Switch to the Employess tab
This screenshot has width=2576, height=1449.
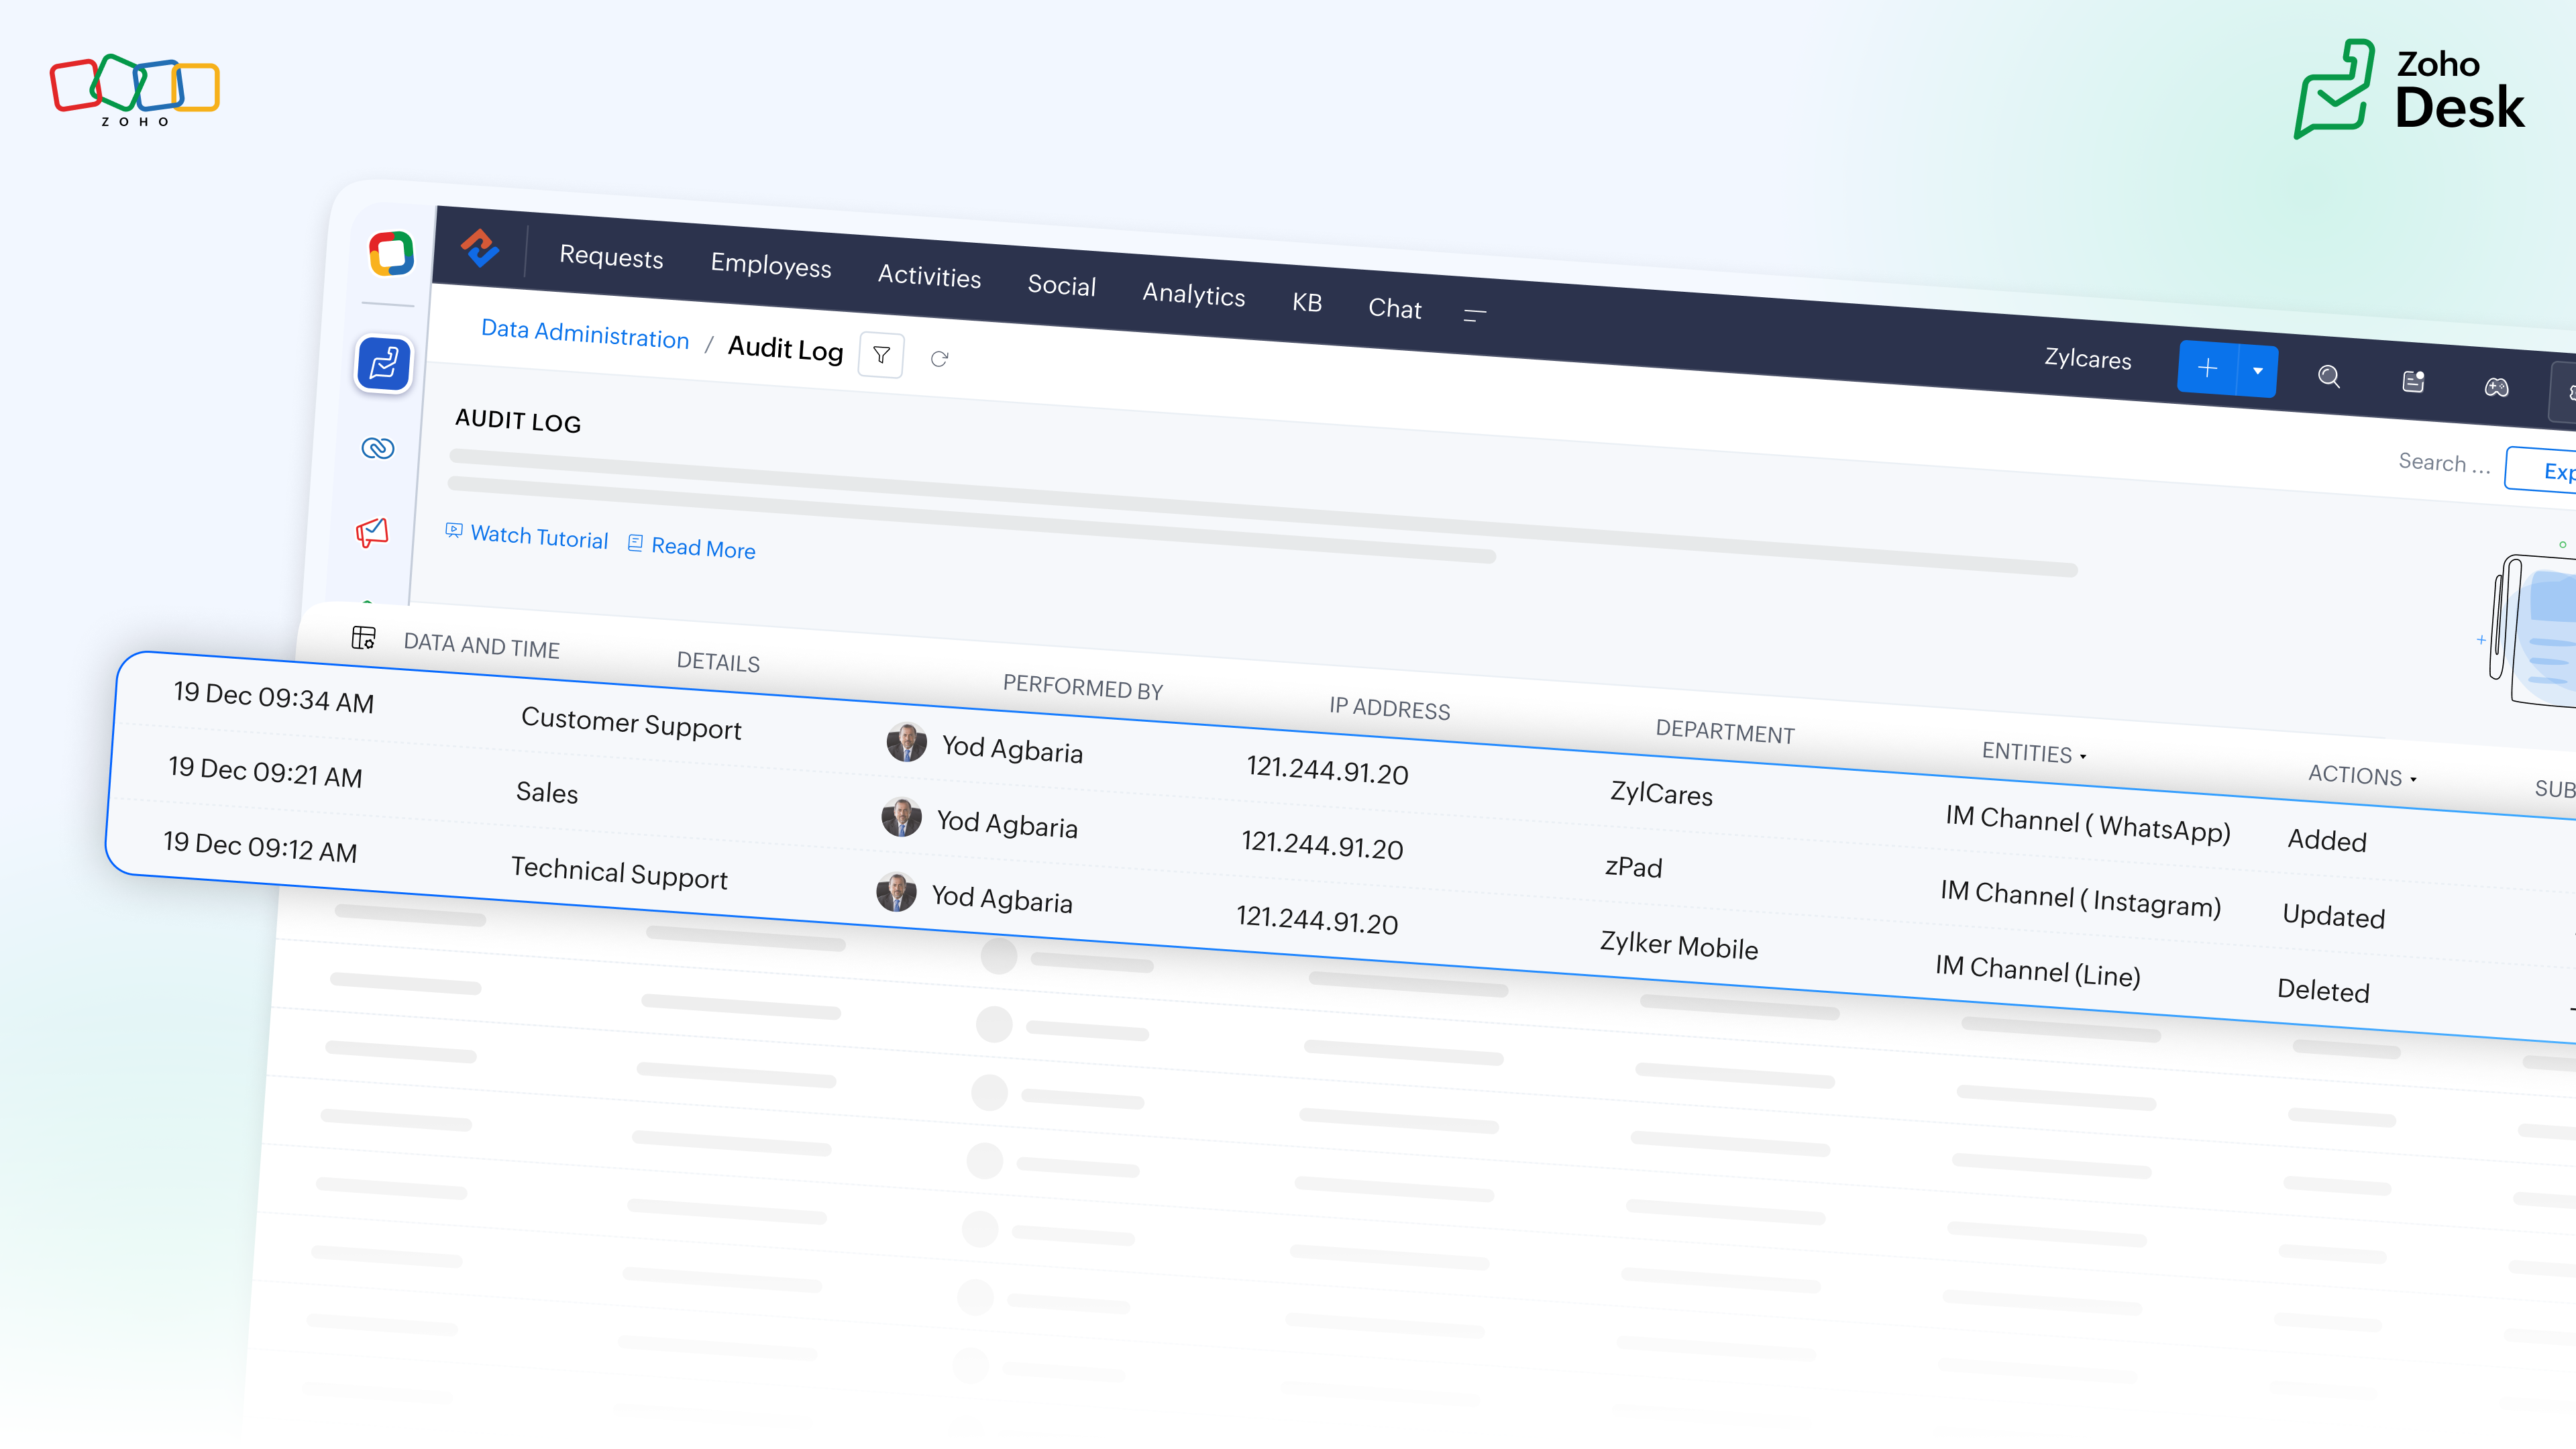(771, 266)
